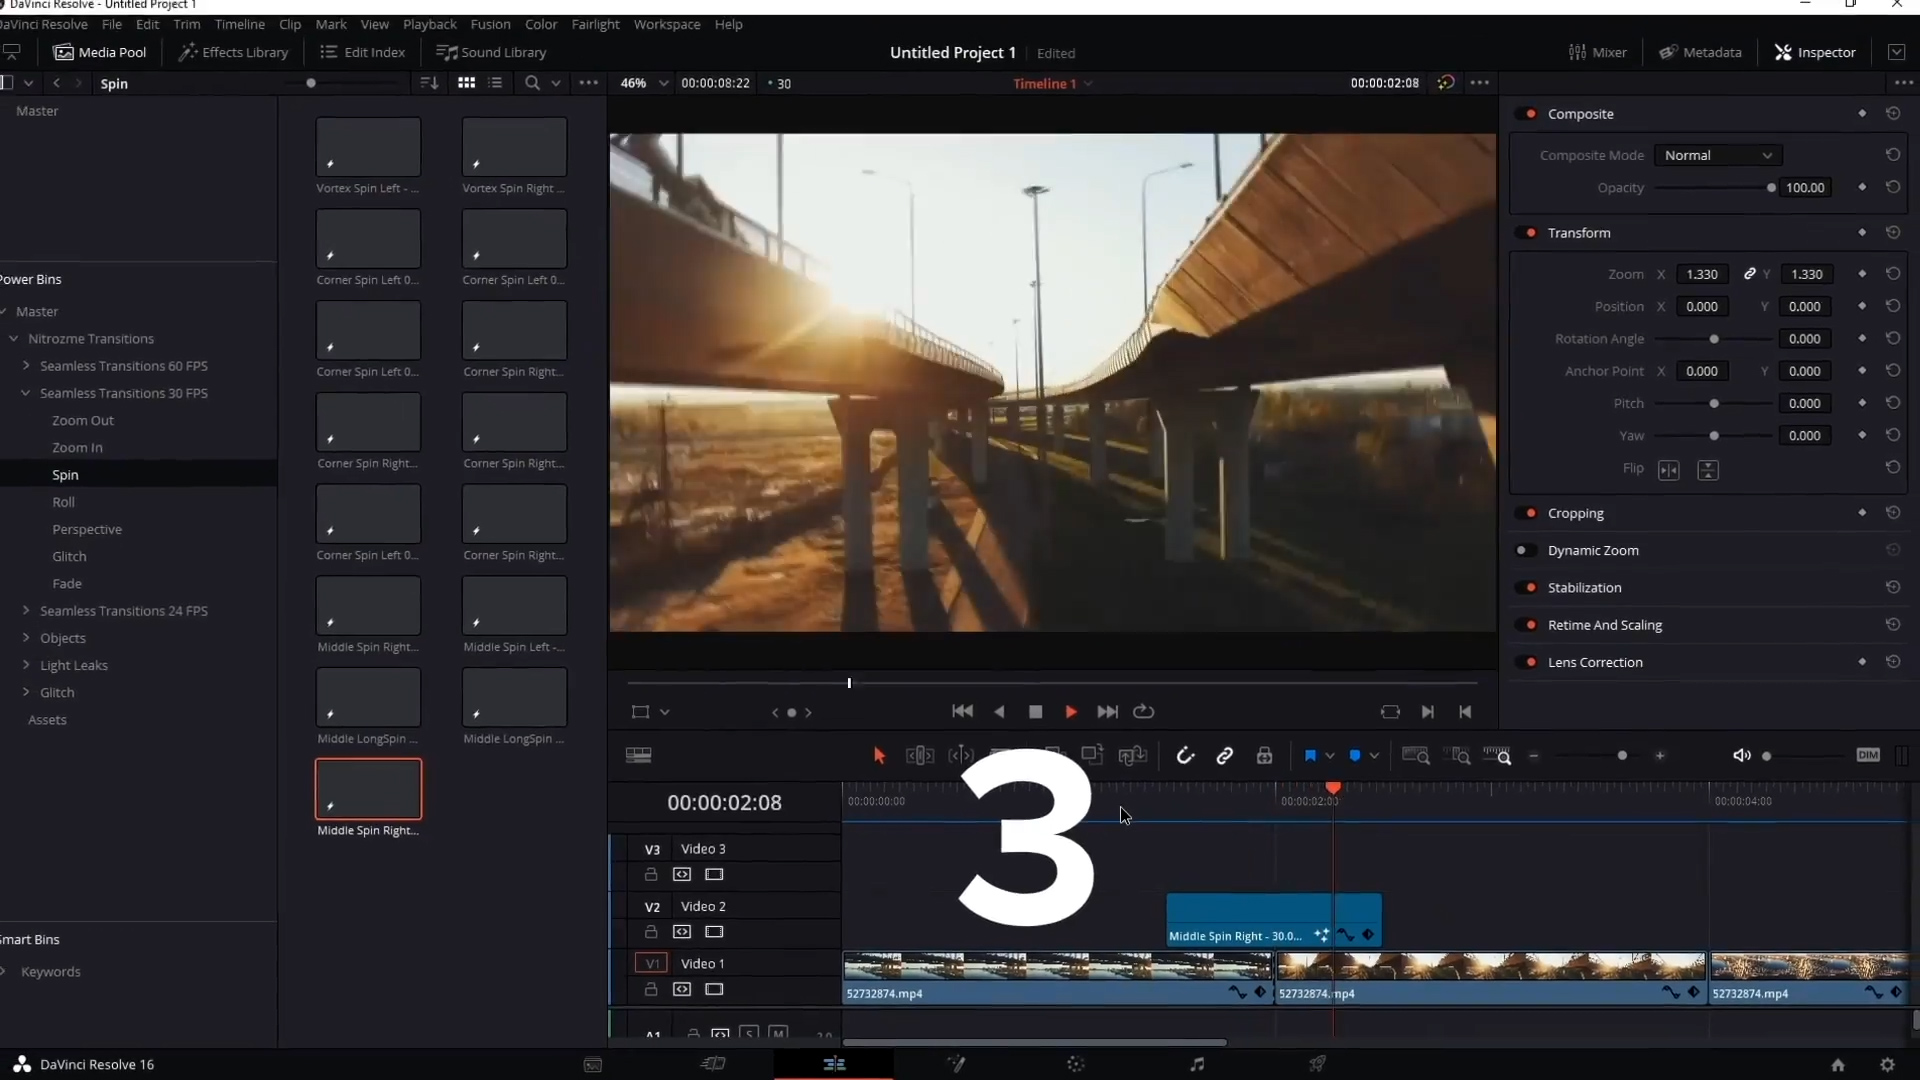Click the Composite Mode dropdown
The image size is (1920, 1080).
(1718, 154)
